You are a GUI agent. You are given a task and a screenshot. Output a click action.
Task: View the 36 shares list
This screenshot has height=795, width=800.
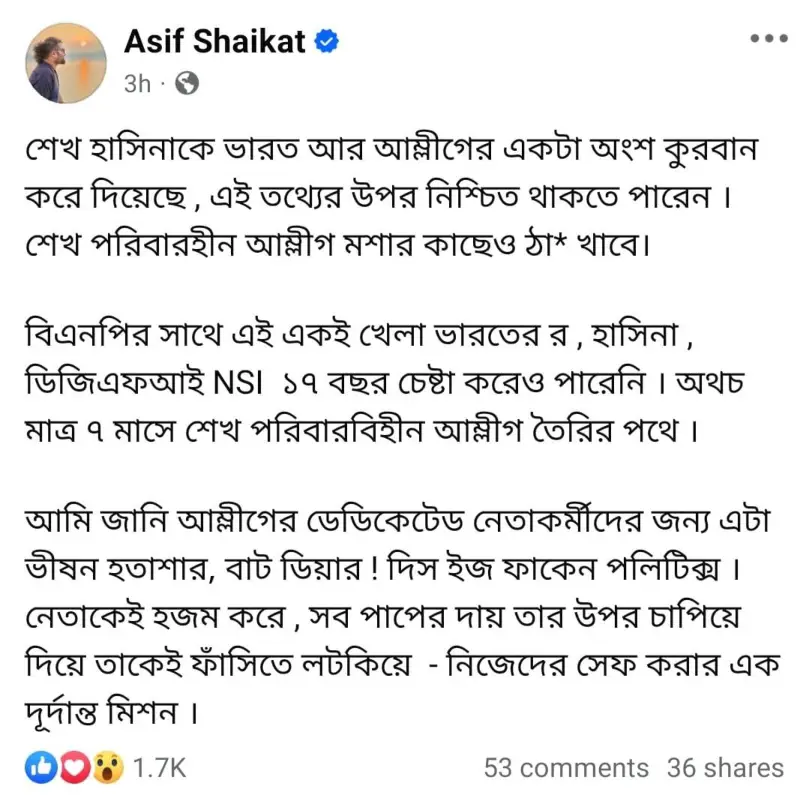point(725,767)
